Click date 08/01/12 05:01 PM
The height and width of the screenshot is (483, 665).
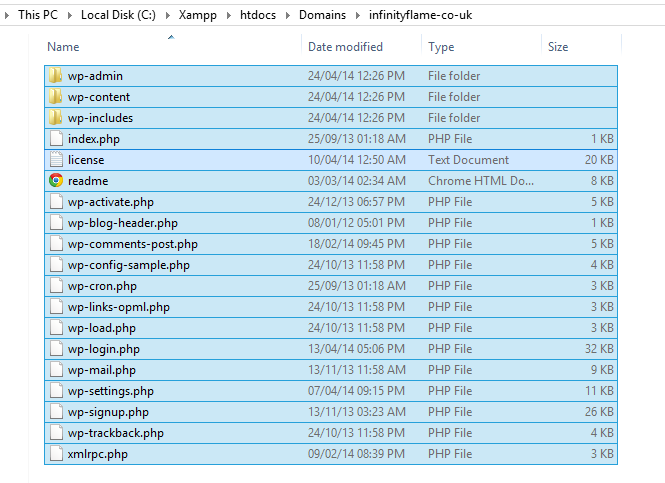point(356,223)
